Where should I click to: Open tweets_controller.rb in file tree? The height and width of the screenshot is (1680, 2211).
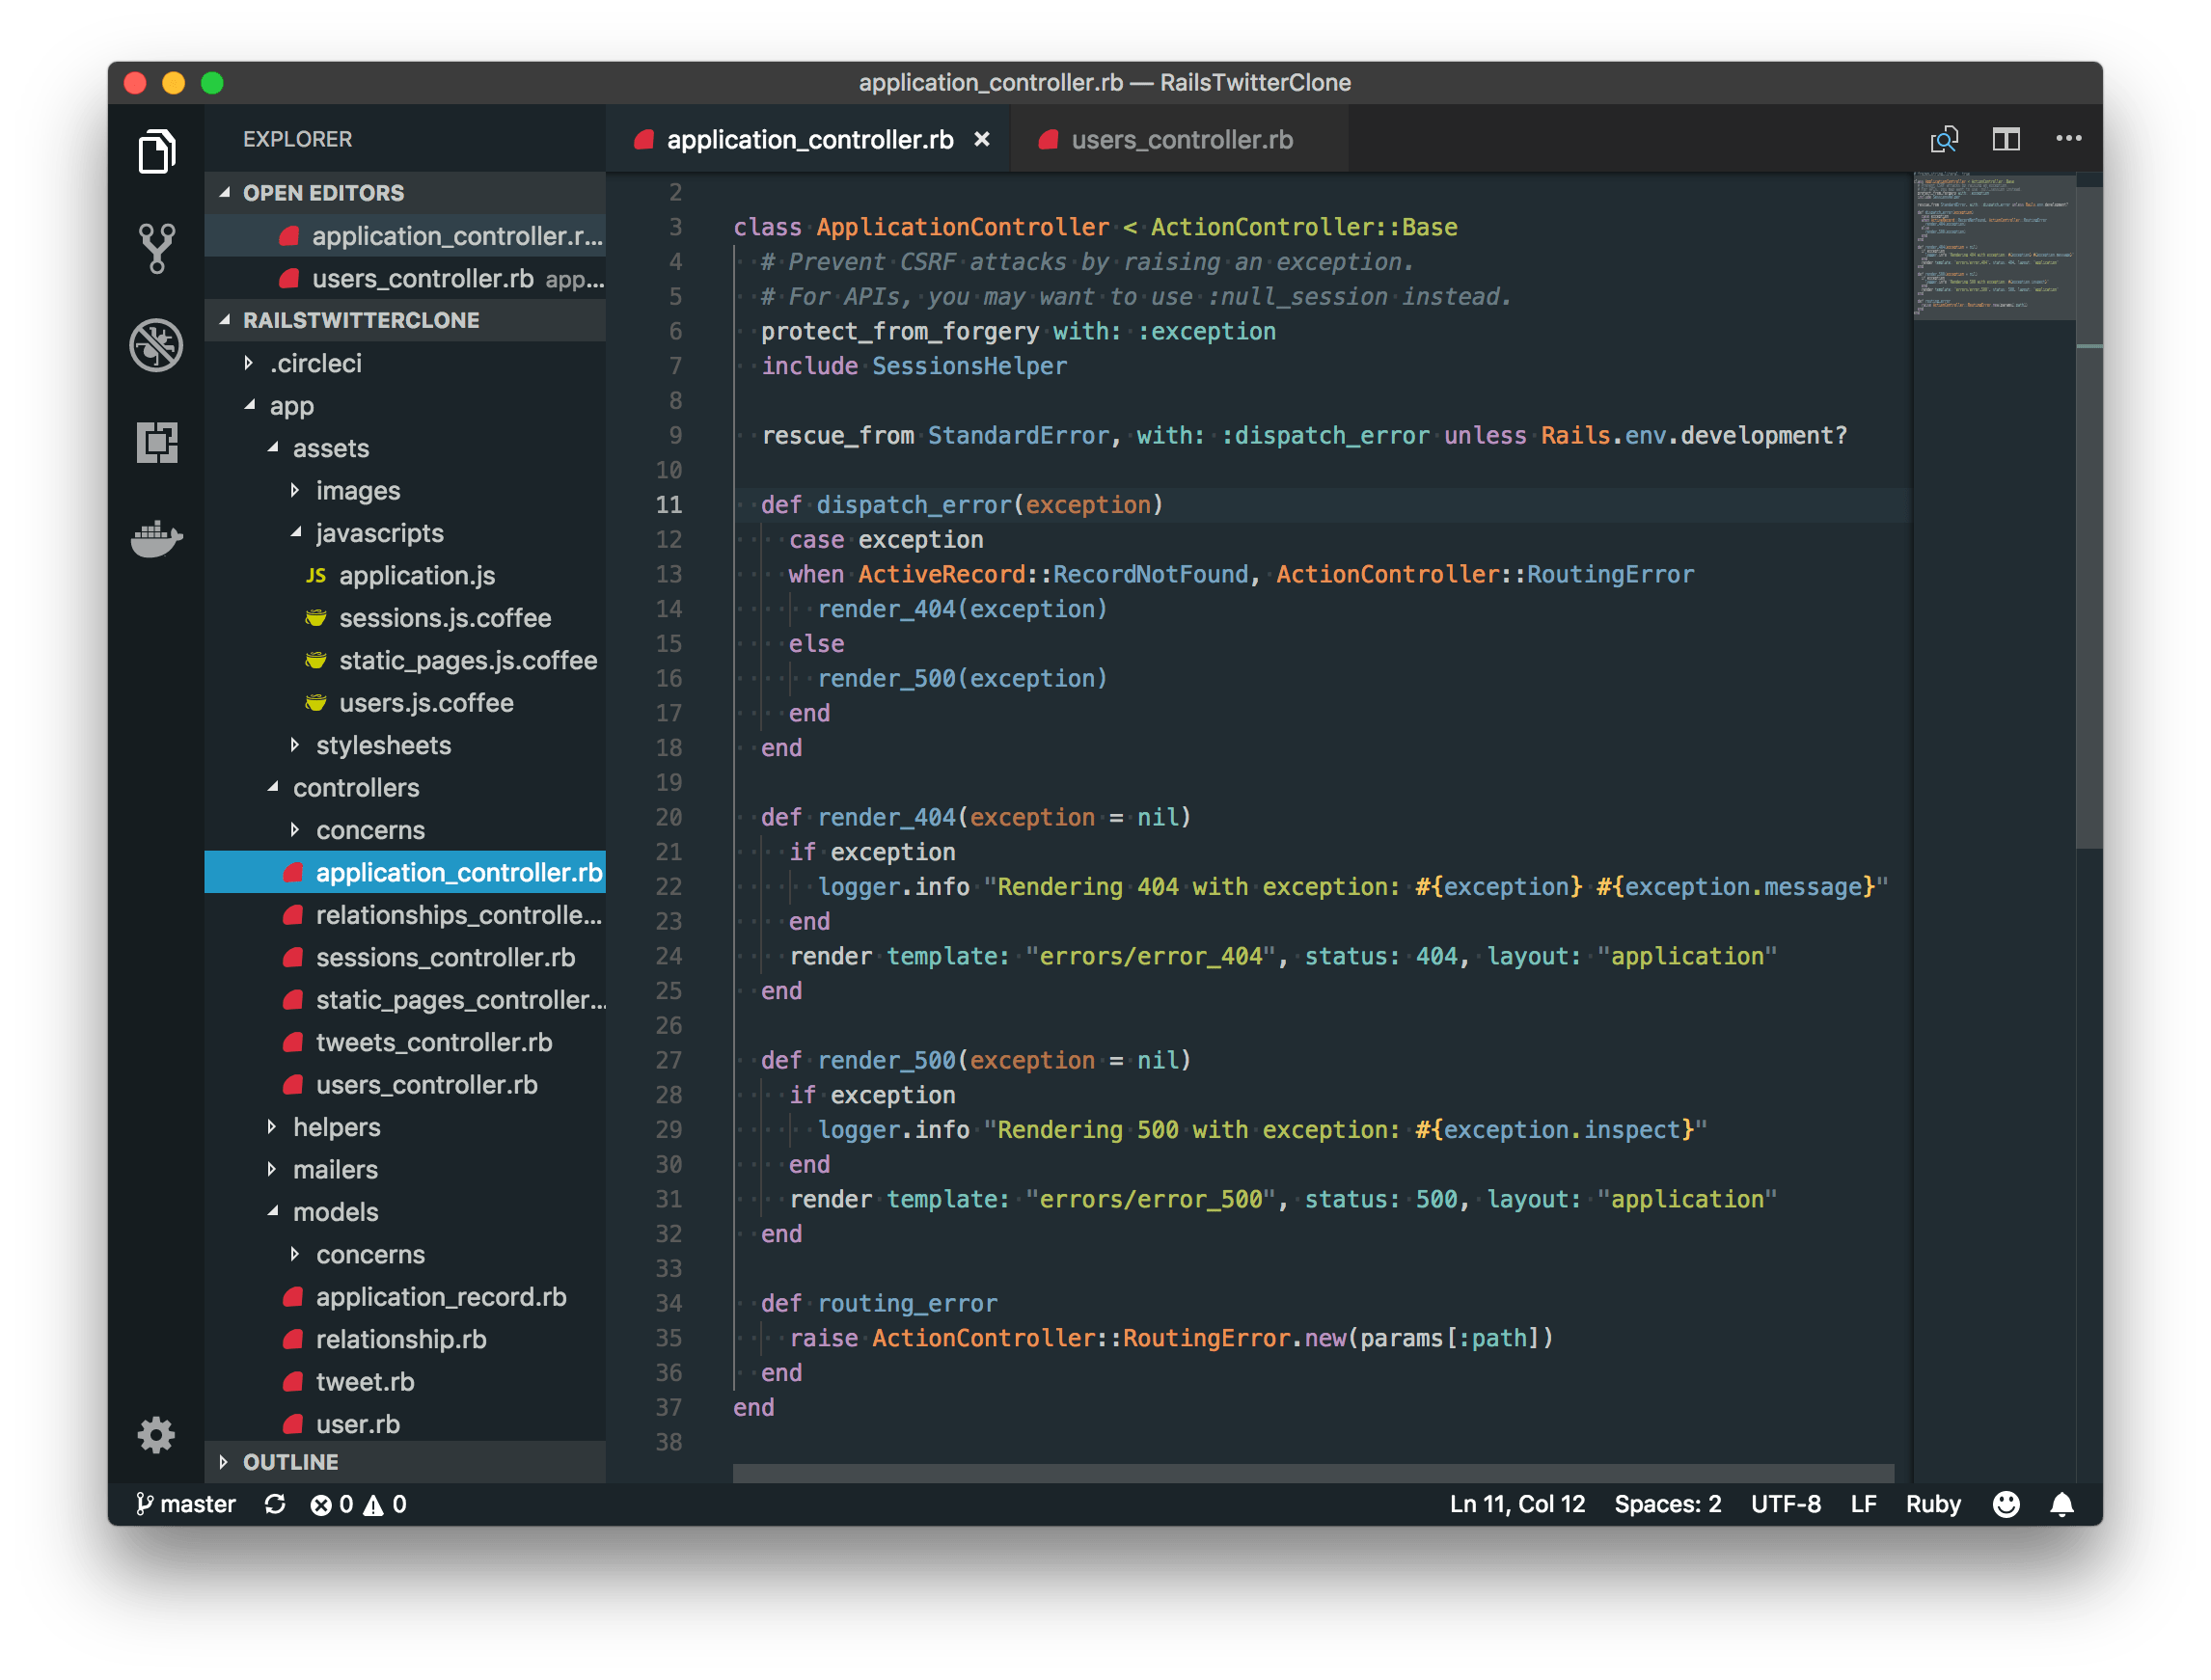pyautogui.click(x=433, y=1042)
